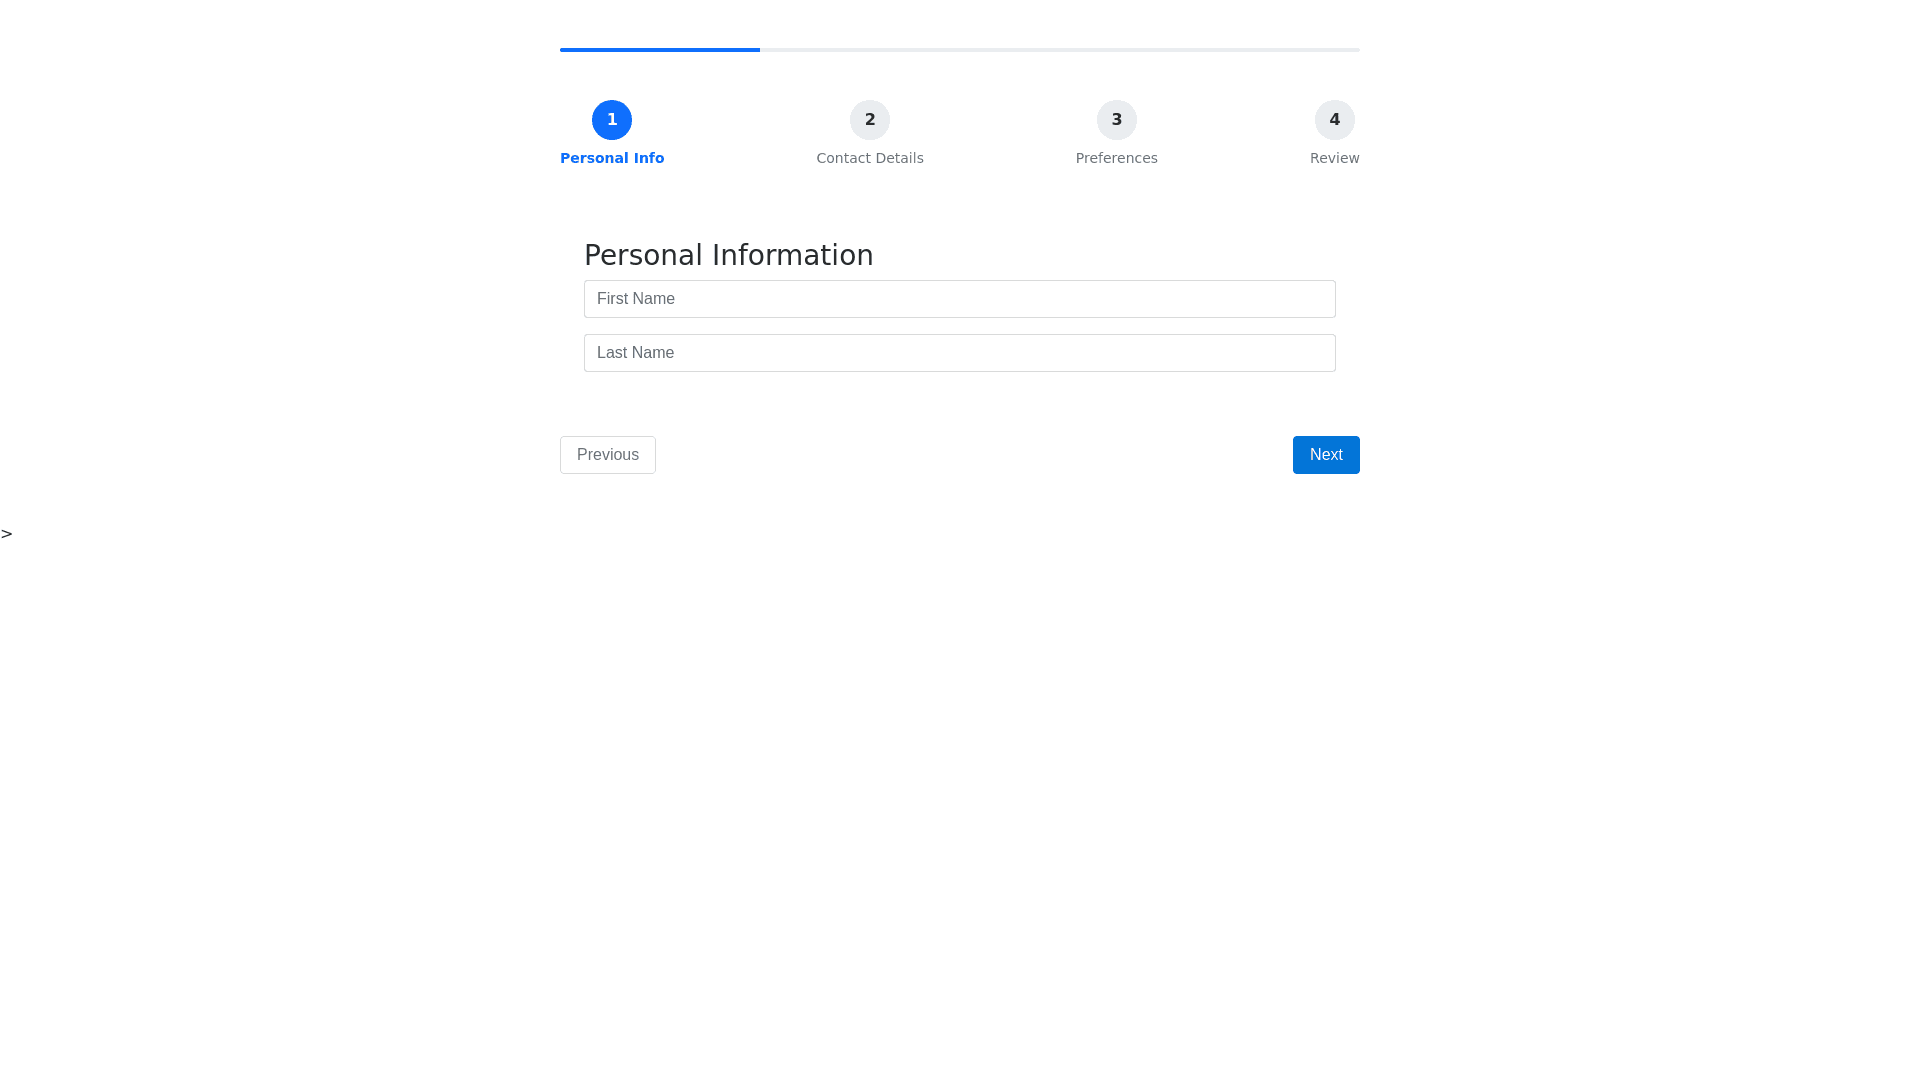Screen dimensions: 1920x1080
Task: Click the word 'Info' in blue step label
Action: [649, 158]
